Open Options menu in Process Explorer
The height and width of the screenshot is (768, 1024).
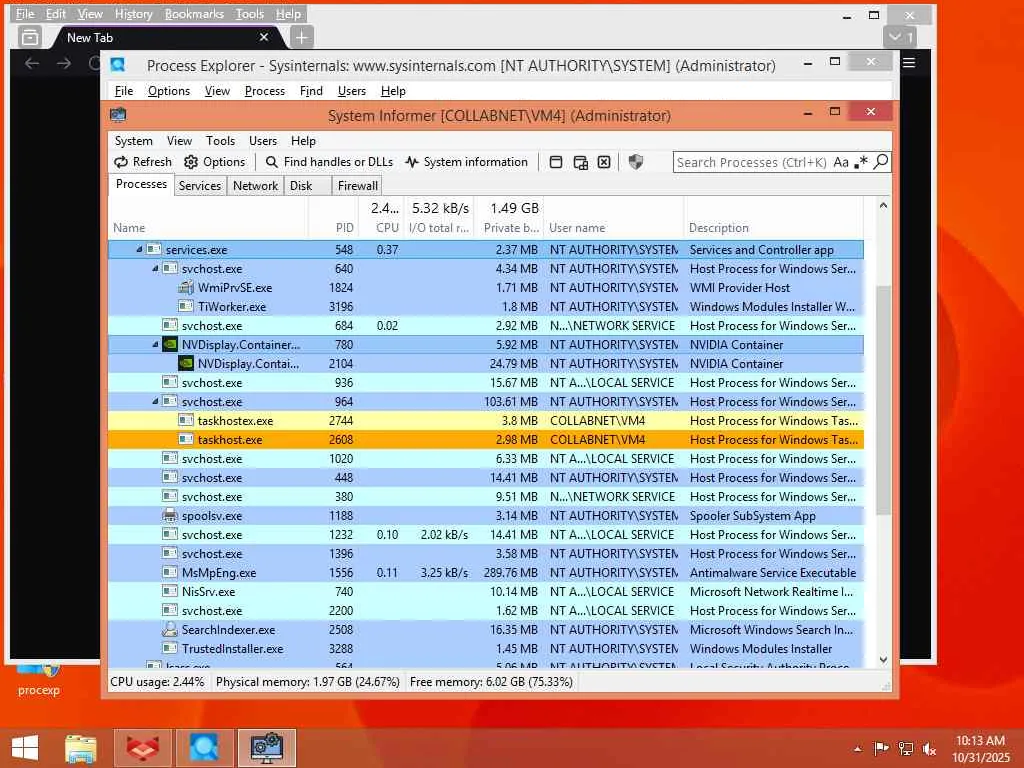pyautogui.click(x=168, y=91)
